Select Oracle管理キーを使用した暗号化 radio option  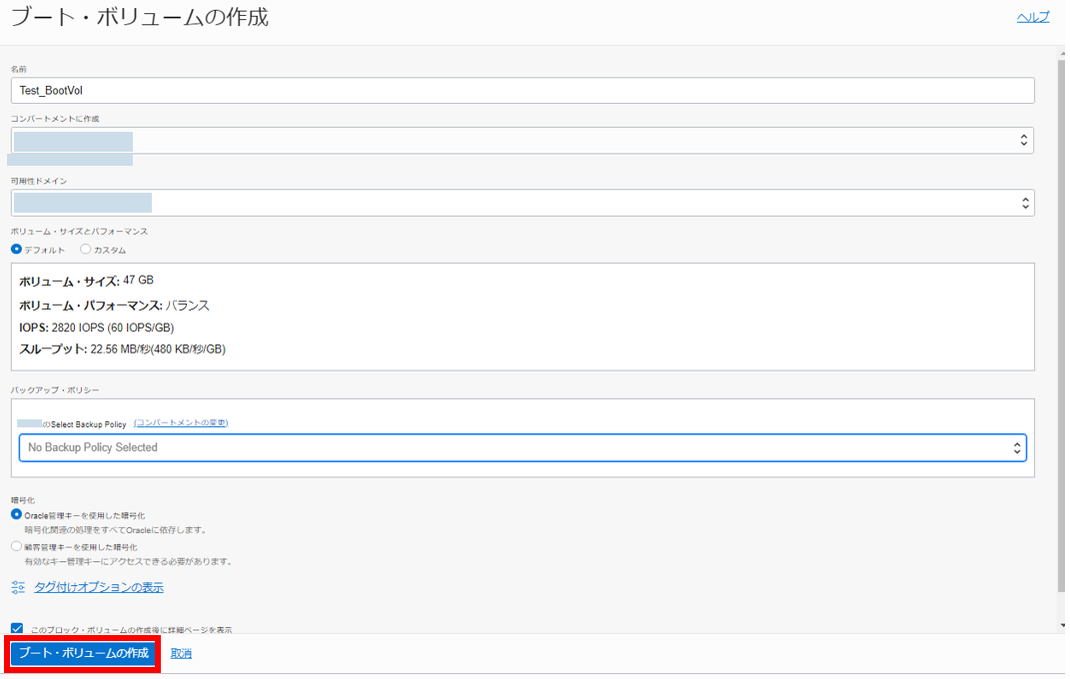coord(16,515)
